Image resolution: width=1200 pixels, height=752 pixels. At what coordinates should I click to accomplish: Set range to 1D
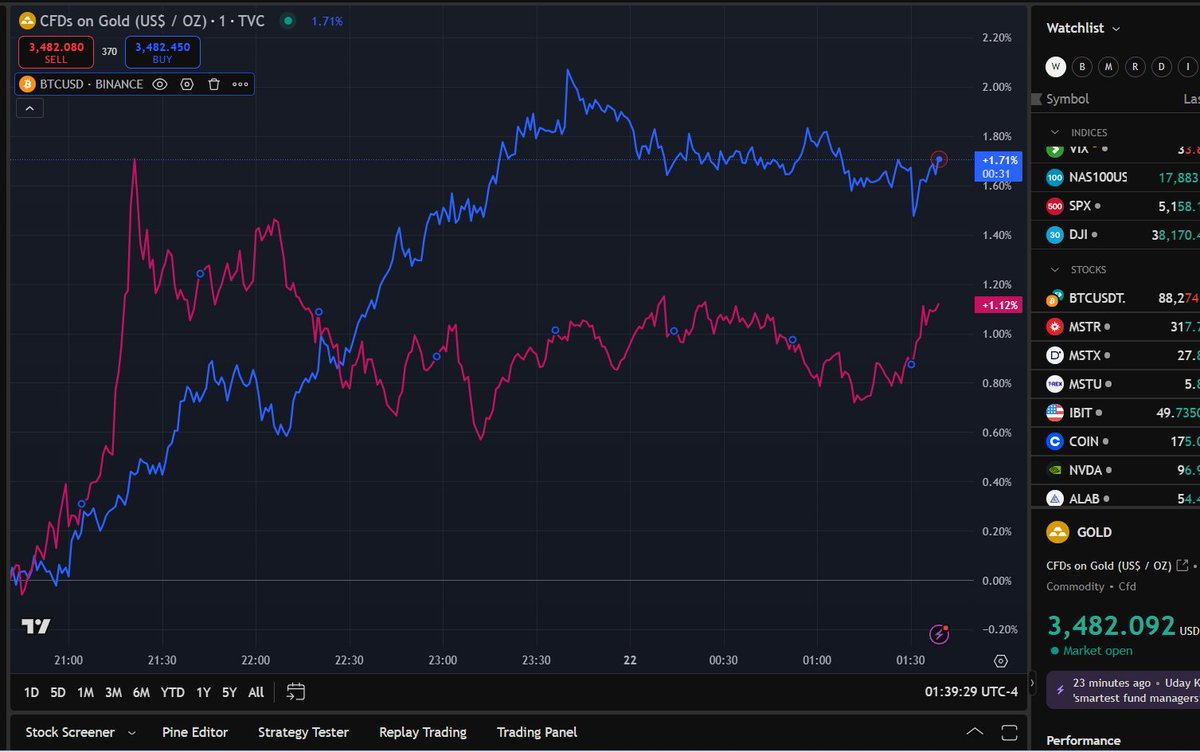coord(31,692)
